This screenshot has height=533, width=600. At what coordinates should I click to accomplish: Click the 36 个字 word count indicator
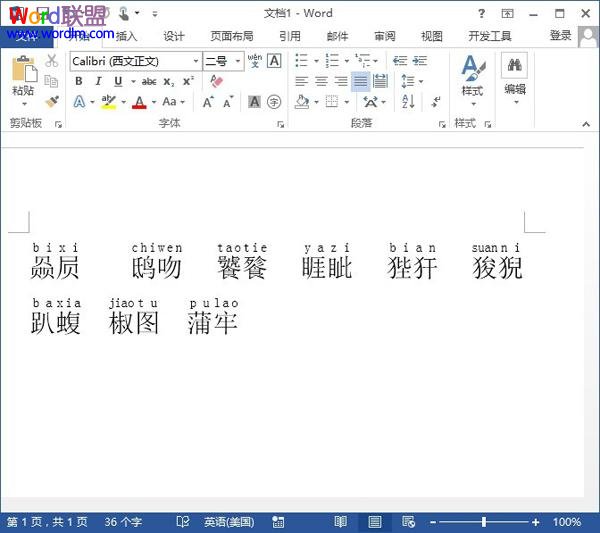[x=123, y=522]
